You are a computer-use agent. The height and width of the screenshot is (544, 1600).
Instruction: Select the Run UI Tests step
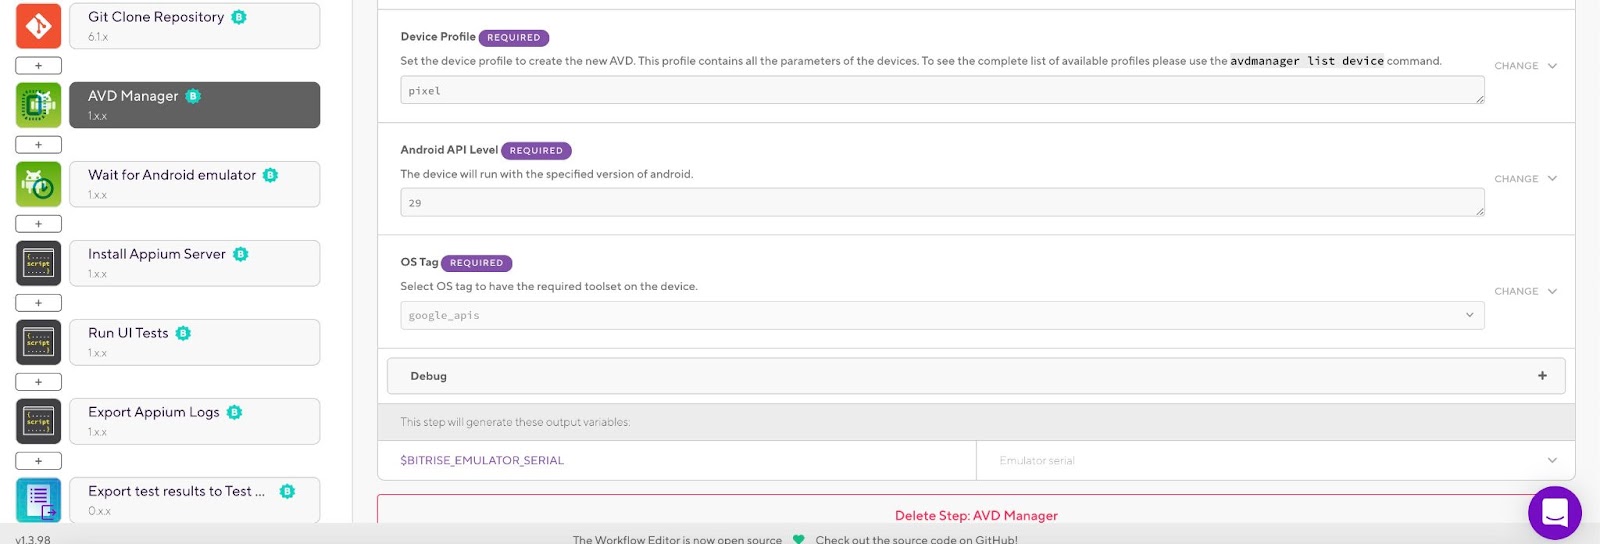(194, 342)
